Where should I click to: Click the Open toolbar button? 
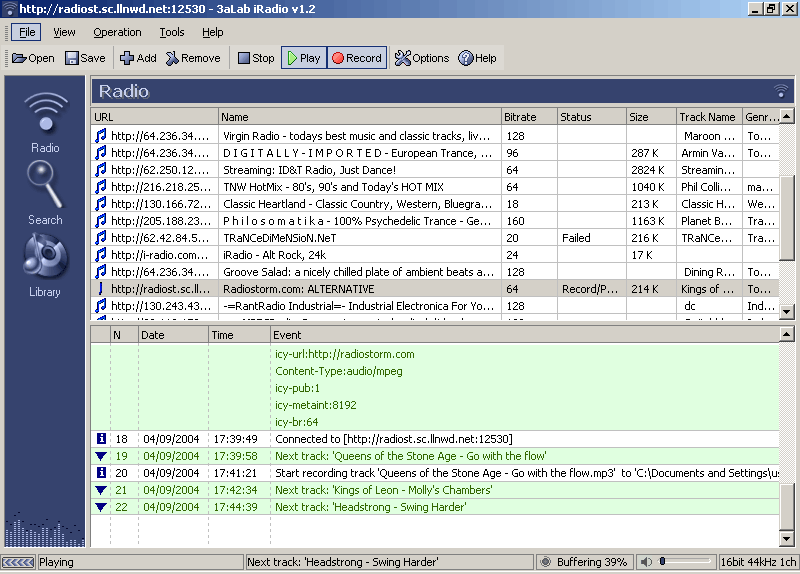coord(33,58)
